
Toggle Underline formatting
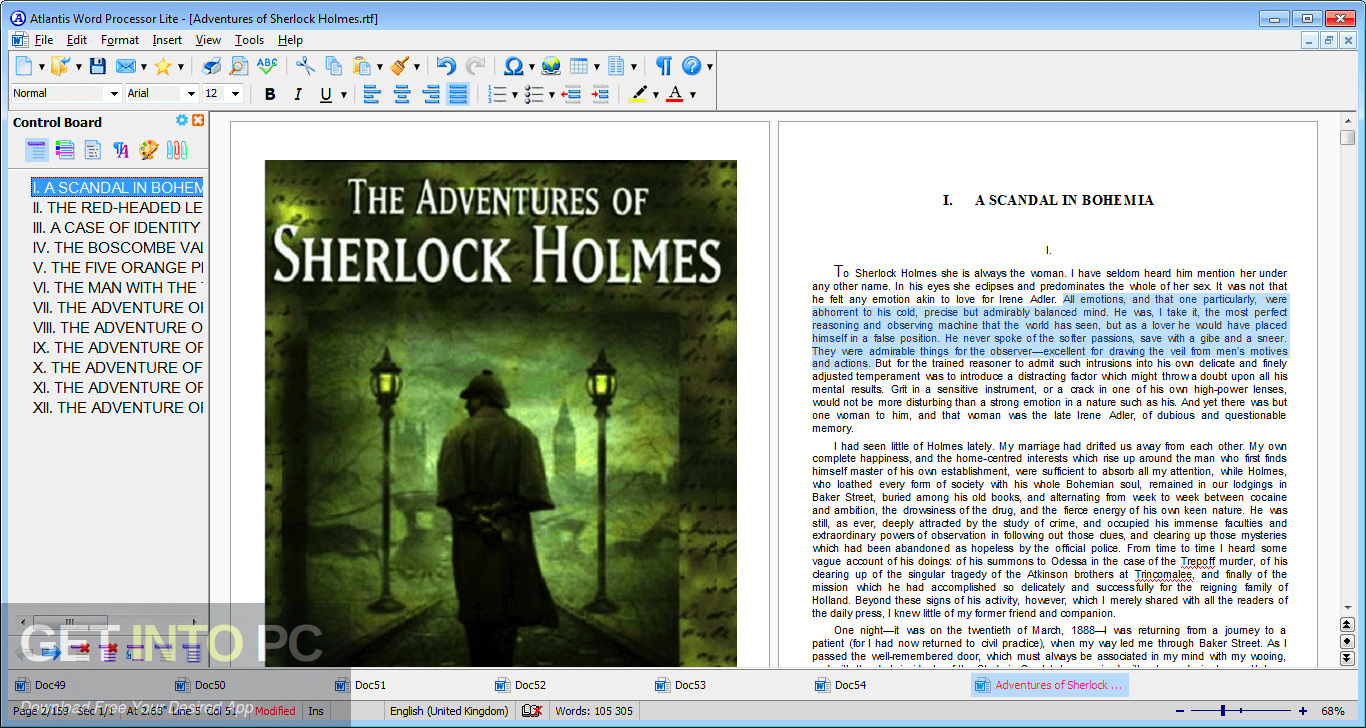(325, 94)
